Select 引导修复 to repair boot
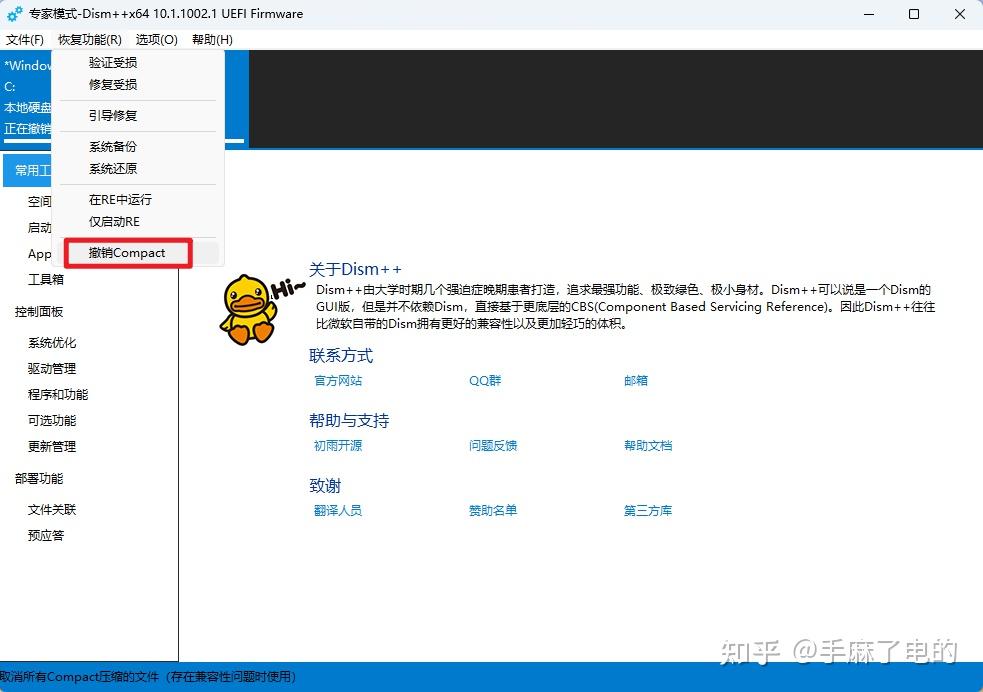This screenshot has height=692, width=983. [x=113, y=114]
